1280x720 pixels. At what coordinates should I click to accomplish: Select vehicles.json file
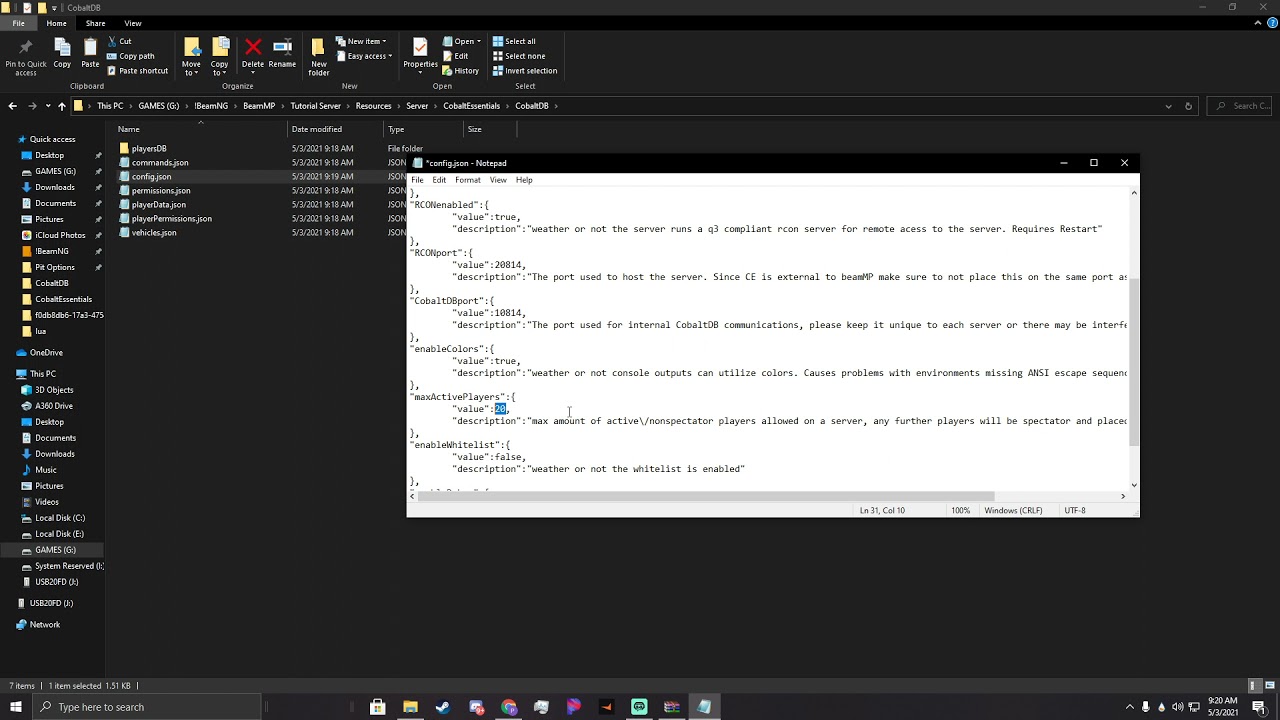click(x=154, y=233)
